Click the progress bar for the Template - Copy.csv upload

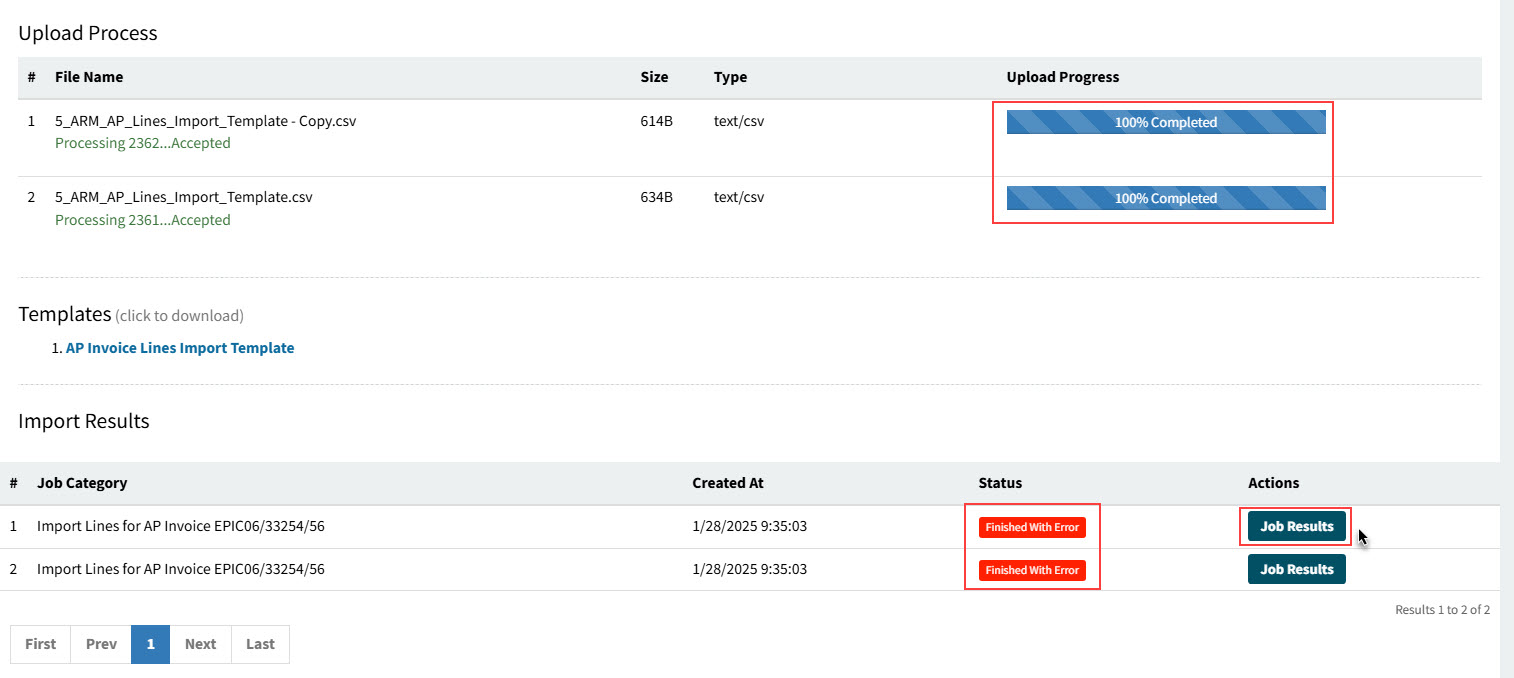[x=1165, y=122]
